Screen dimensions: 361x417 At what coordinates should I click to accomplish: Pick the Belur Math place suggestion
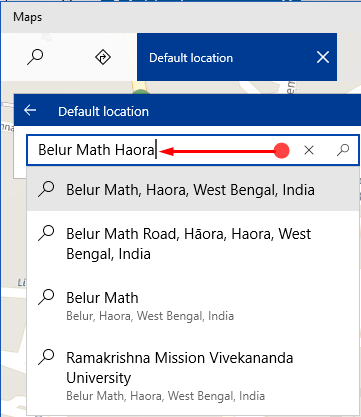193,306
